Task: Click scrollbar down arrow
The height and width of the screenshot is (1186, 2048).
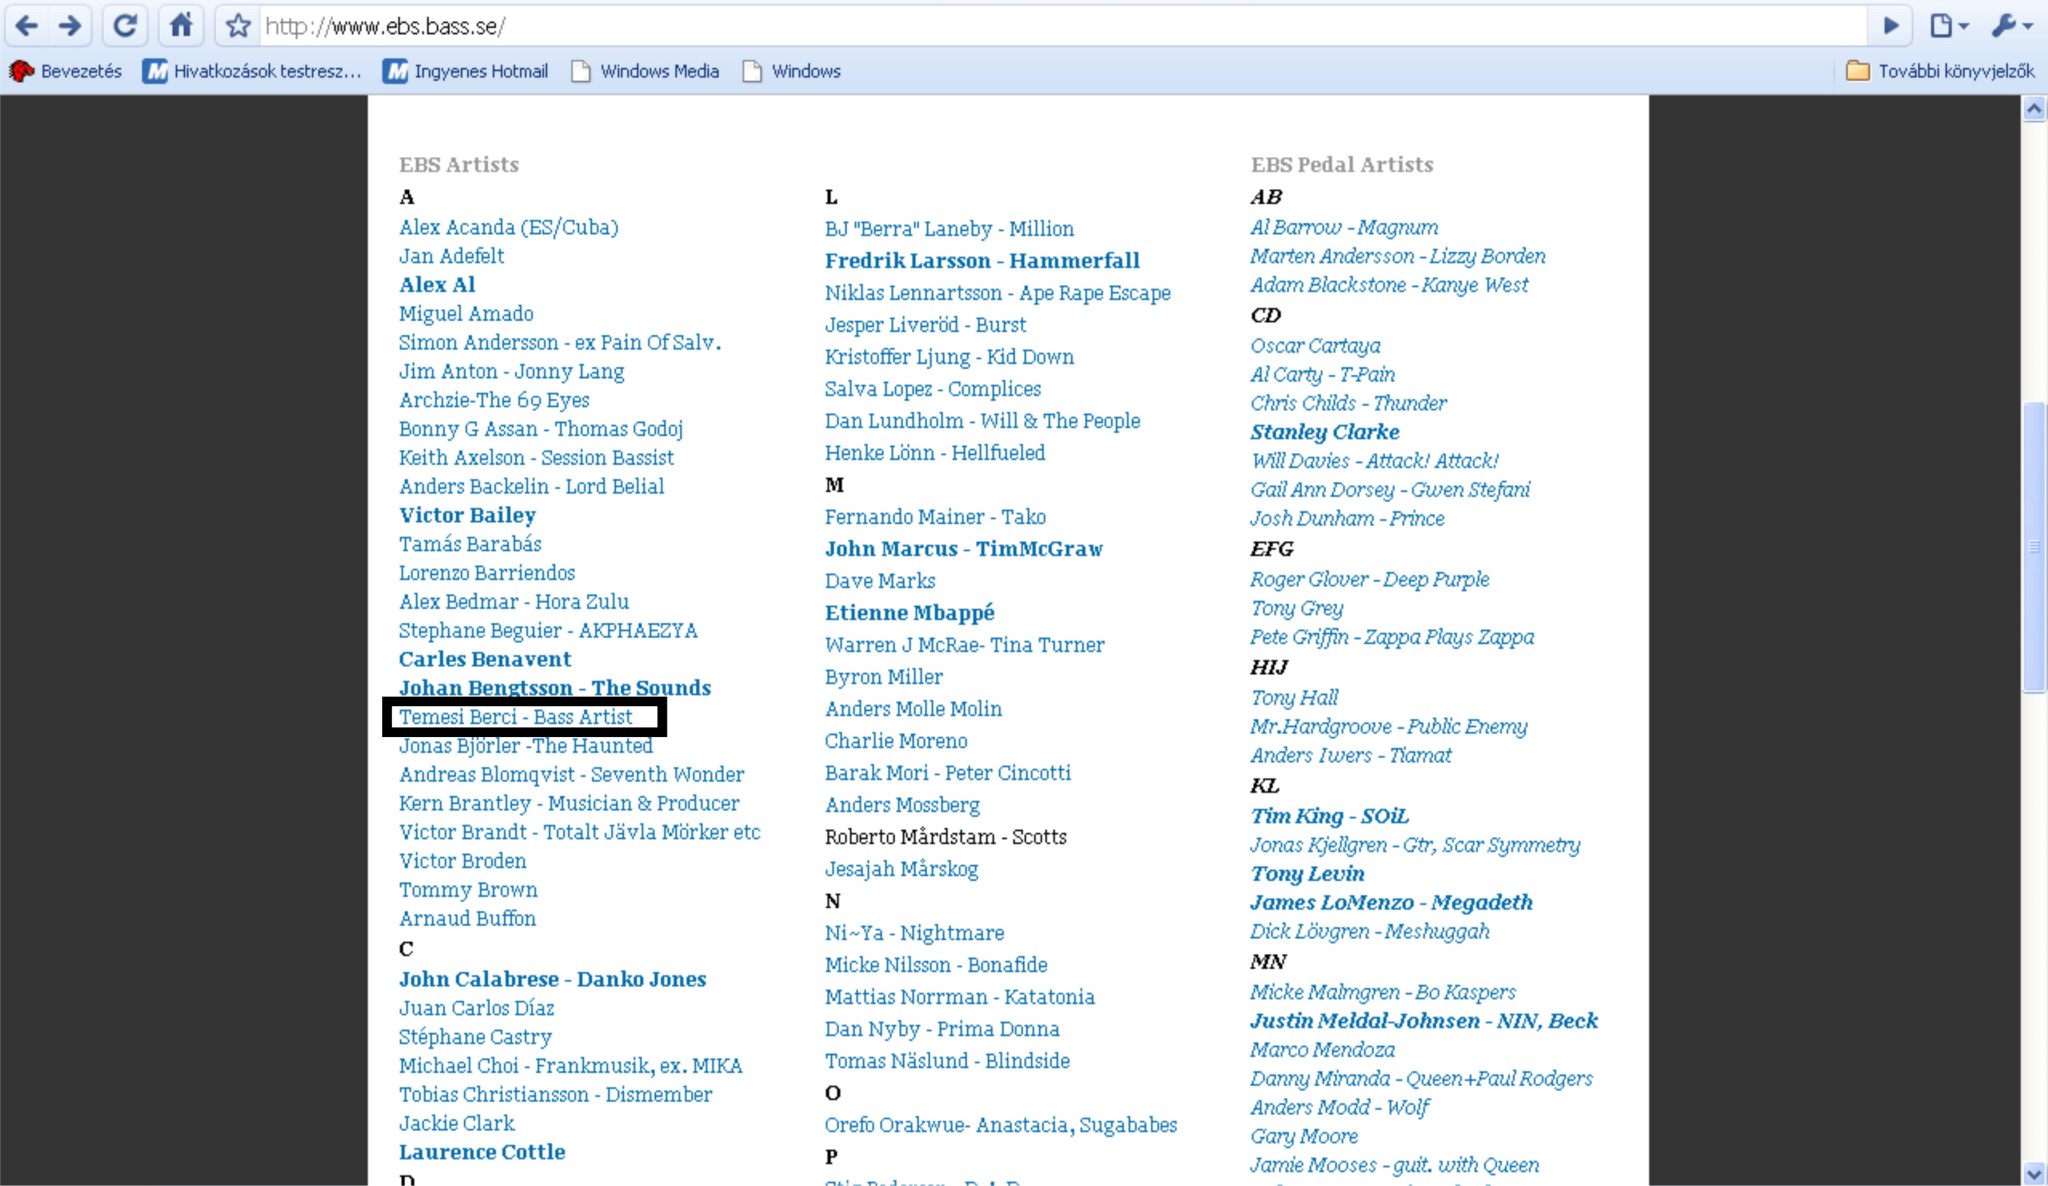Action: (2034, 1173)
